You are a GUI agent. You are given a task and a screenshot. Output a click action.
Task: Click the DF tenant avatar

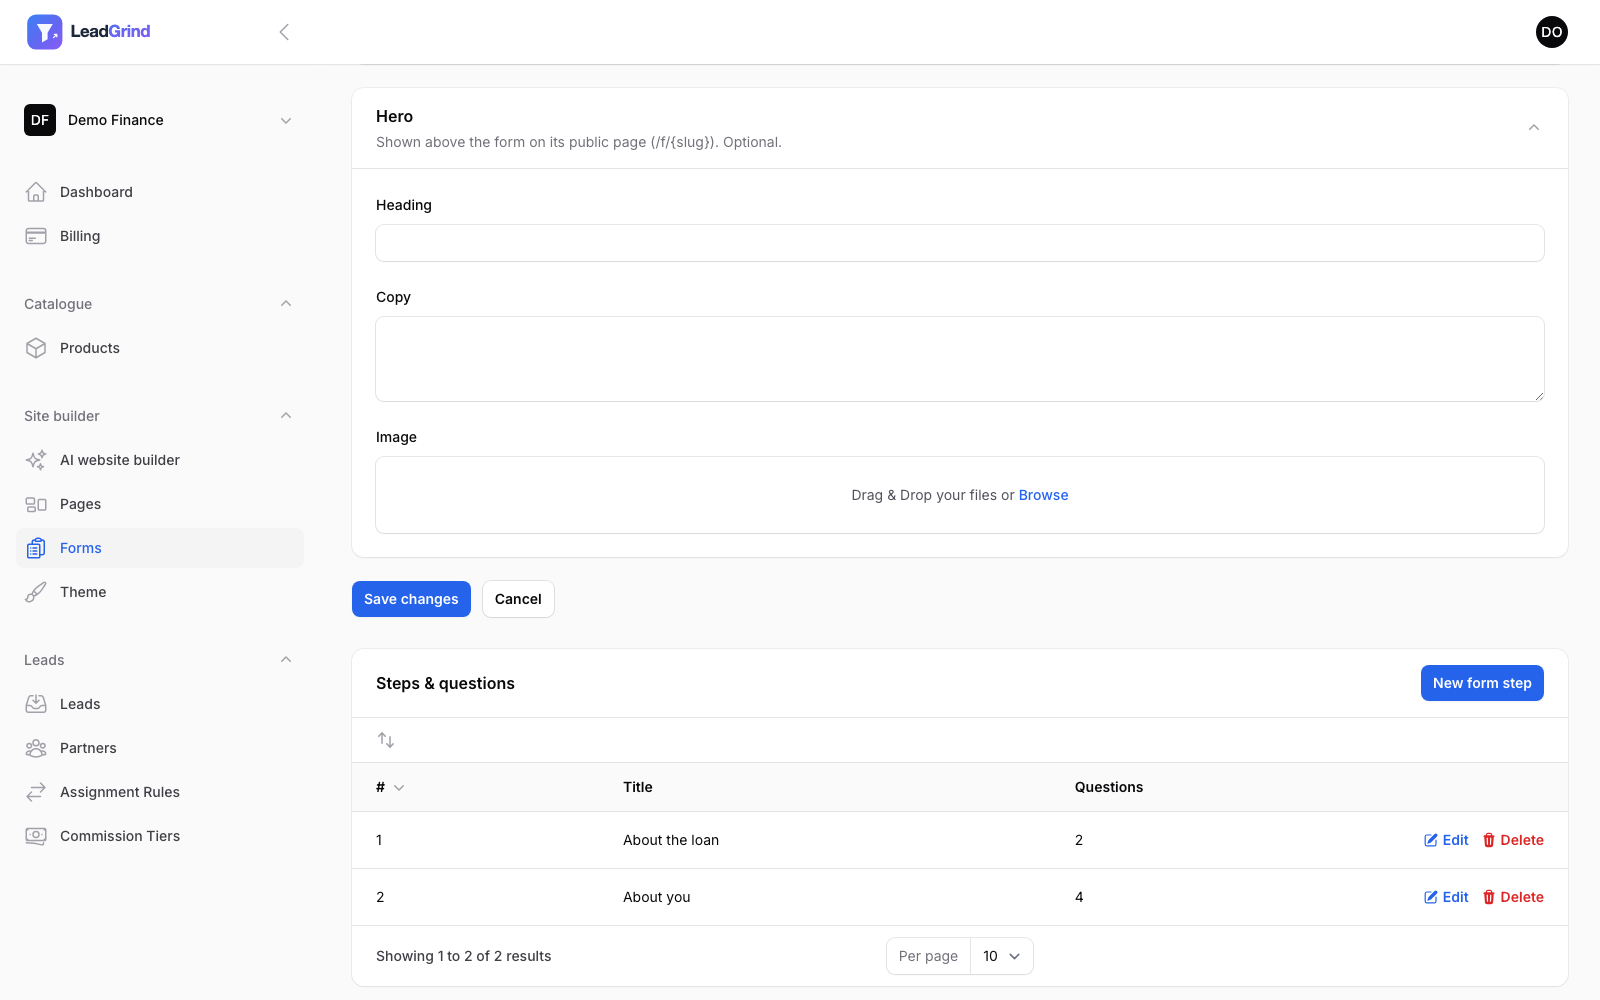coord(40,120)
